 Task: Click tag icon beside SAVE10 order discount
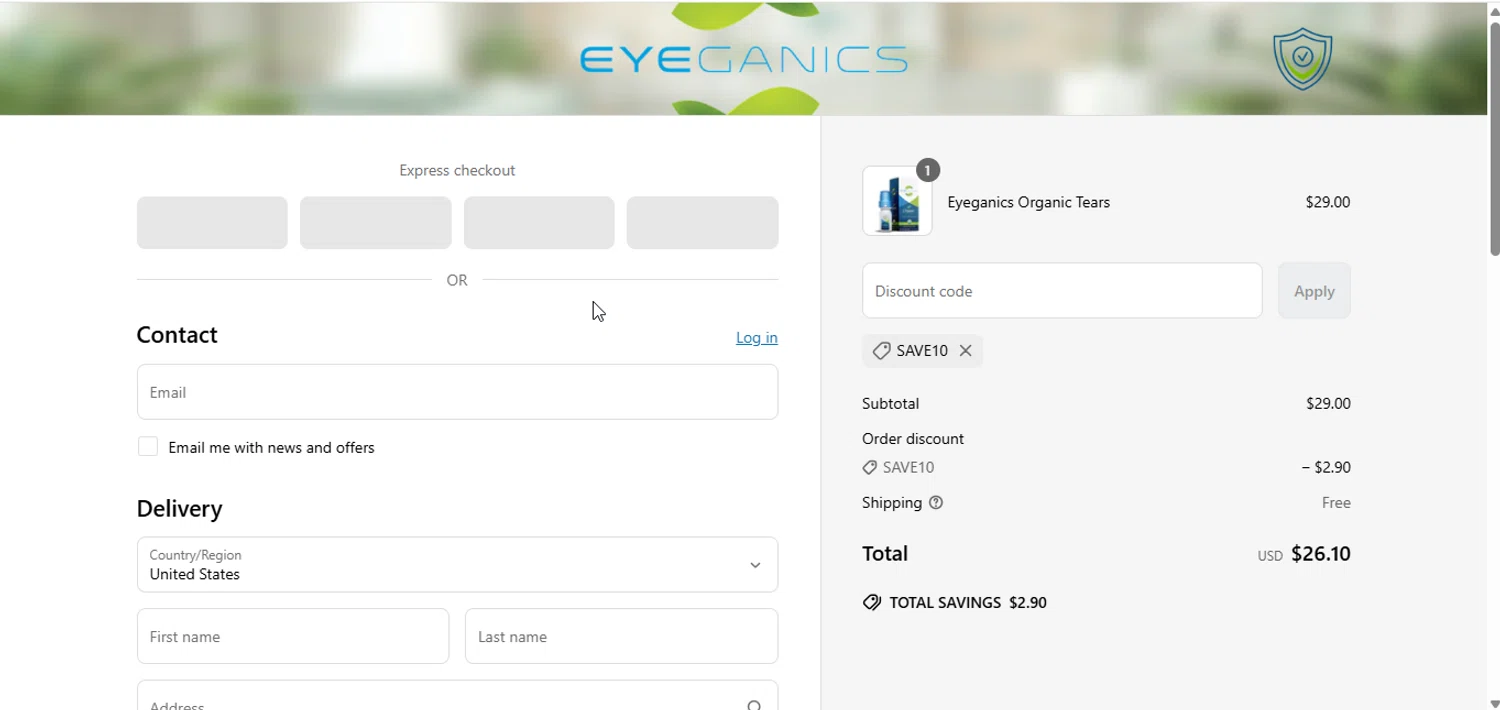click(870, 467)
